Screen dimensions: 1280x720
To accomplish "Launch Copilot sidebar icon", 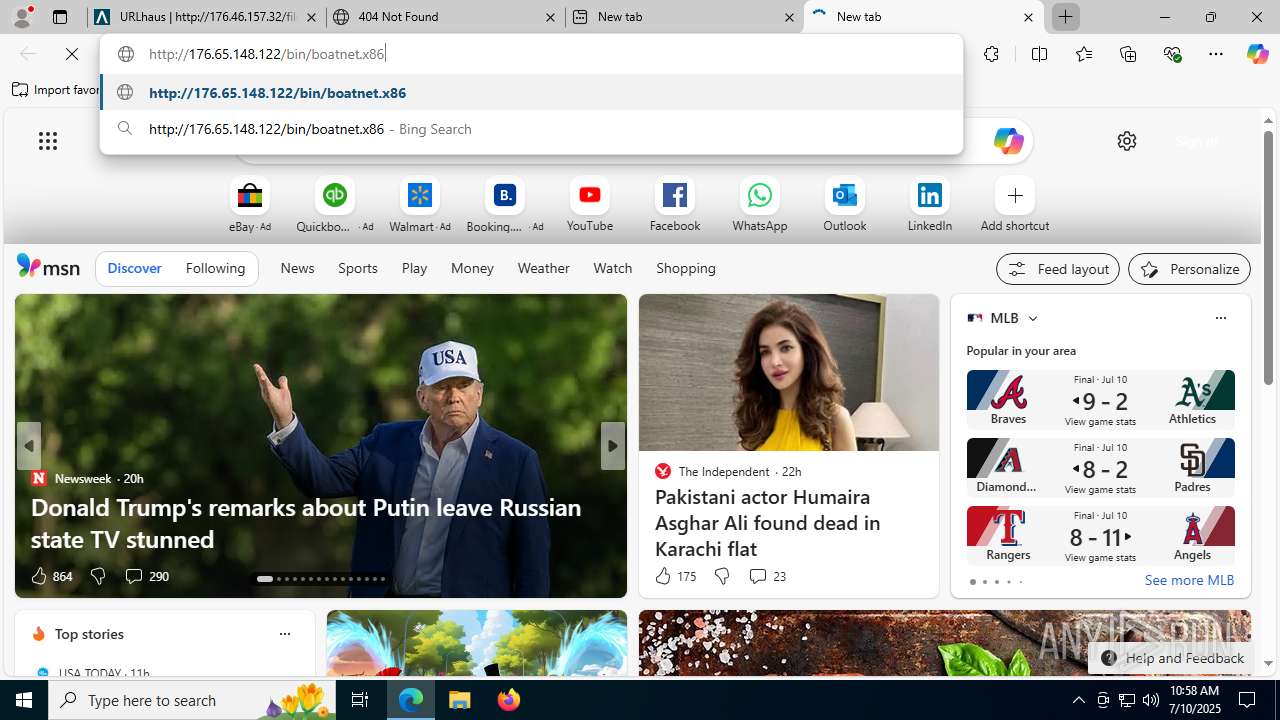I will [x=1257, y=54].
